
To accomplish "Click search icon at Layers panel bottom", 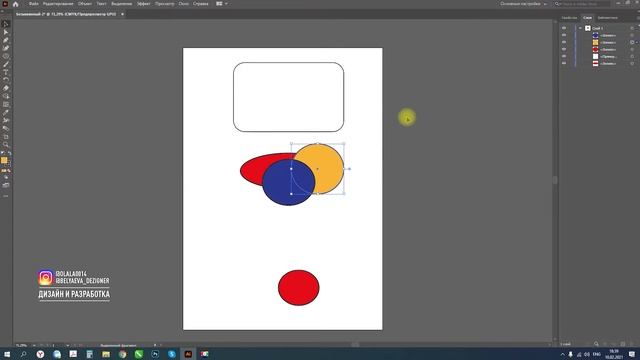I will tap(596, 344).
